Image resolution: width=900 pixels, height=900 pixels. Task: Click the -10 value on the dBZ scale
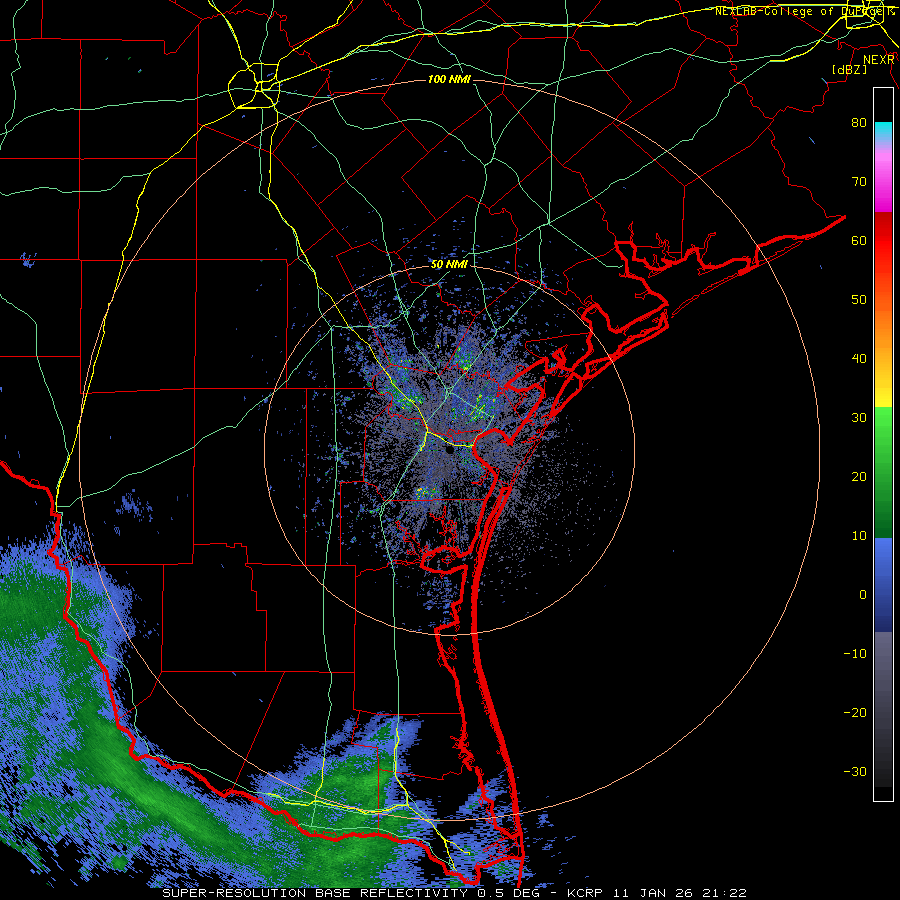(x=855, y=654)
